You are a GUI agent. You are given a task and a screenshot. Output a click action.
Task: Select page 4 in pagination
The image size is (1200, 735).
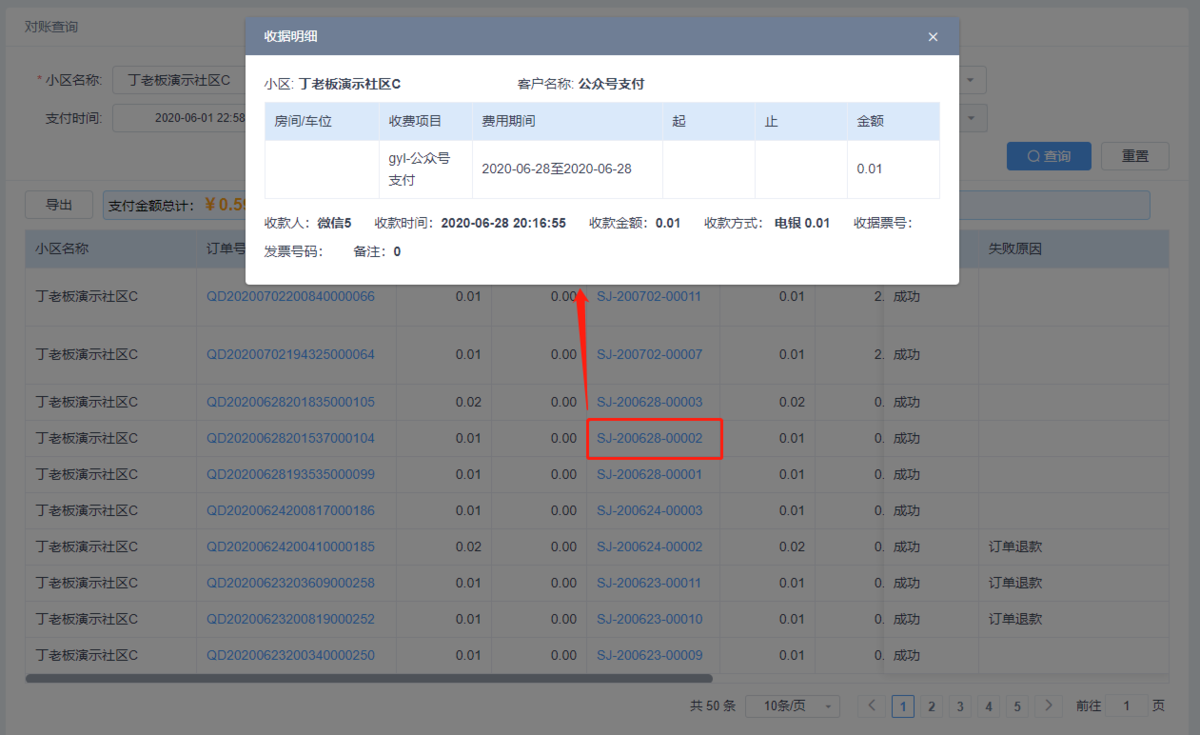[x=989, y=706]
